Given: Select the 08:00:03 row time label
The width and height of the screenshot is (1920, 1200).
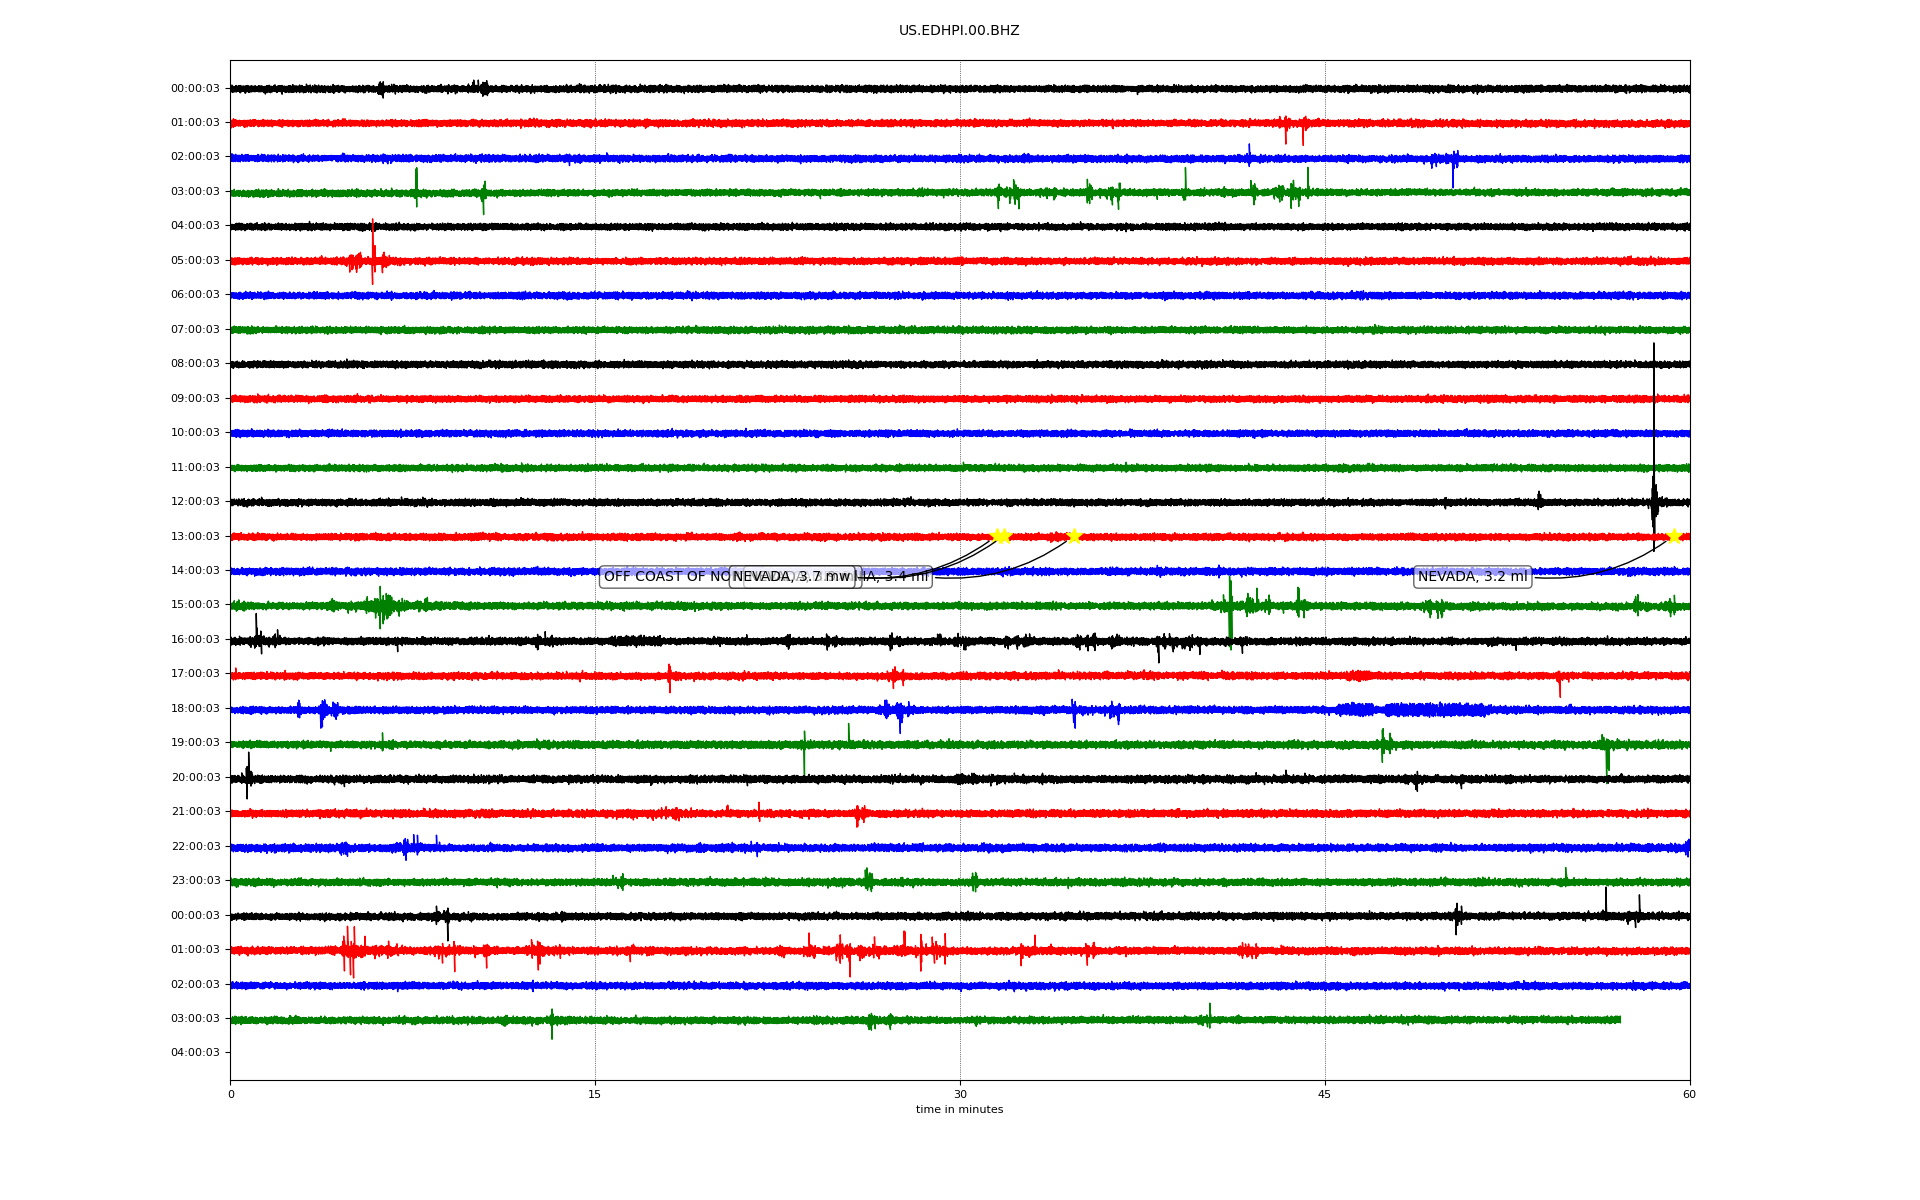Looking at the screenshot, I should point(195,364).
